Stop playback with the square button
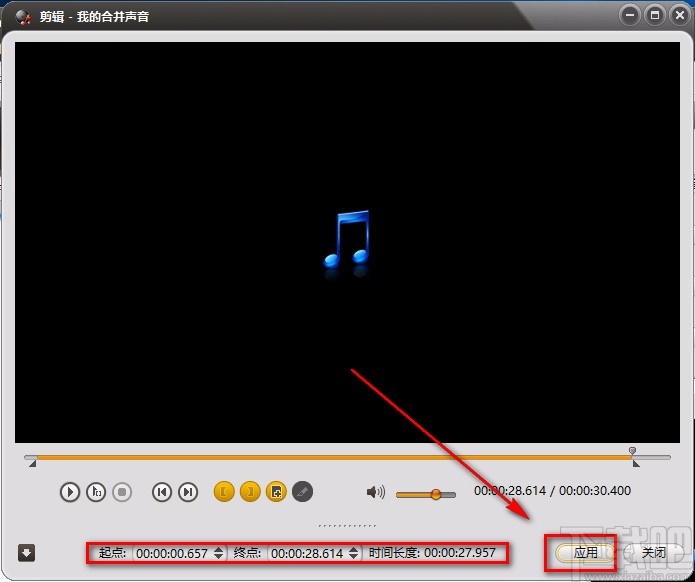Image resolution: width=695 pixels, height=582 pixels. [122, 492]
